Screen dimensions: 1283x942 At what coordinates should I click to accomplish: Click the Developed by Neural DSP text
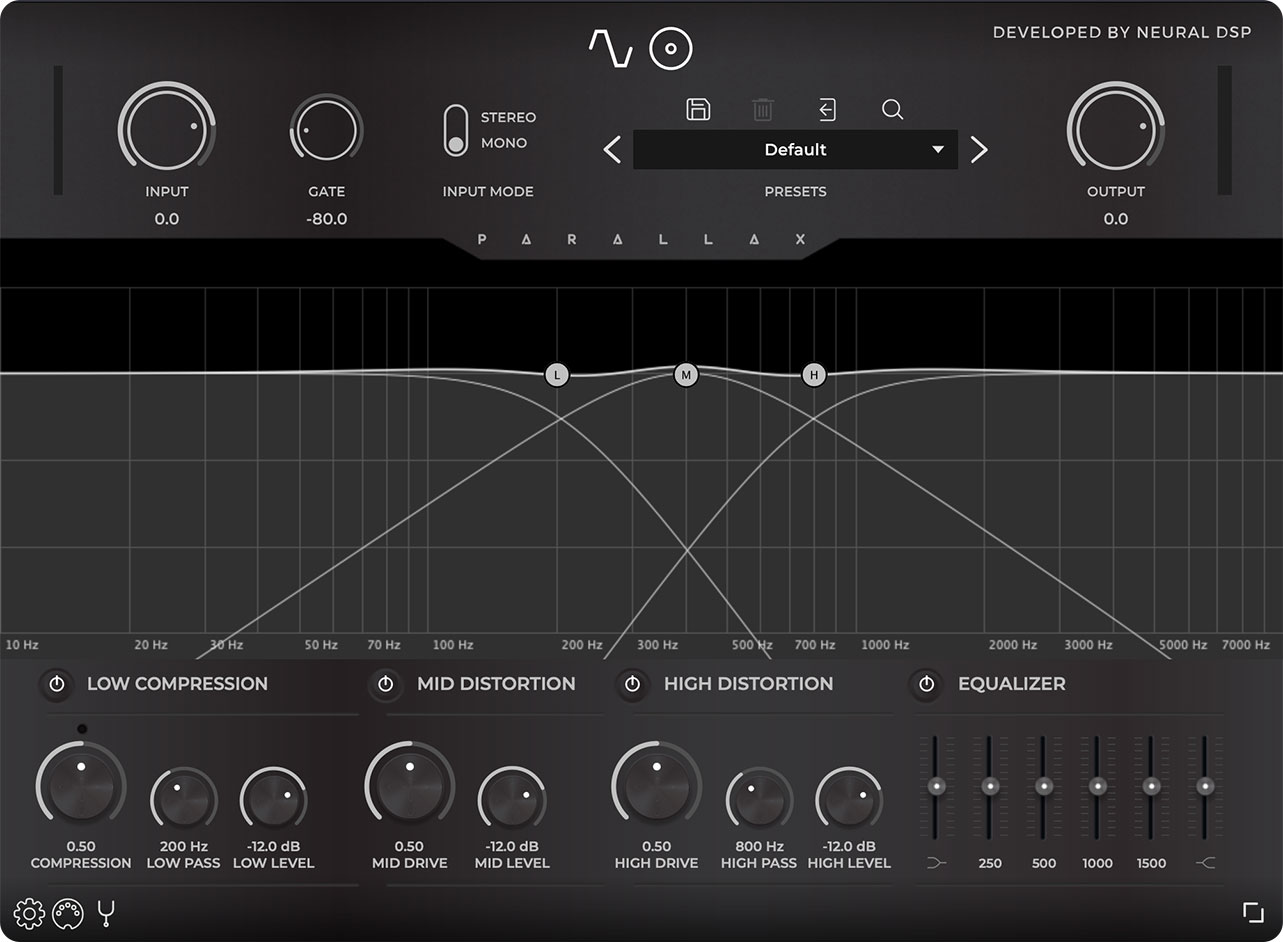click(1122, 33)
